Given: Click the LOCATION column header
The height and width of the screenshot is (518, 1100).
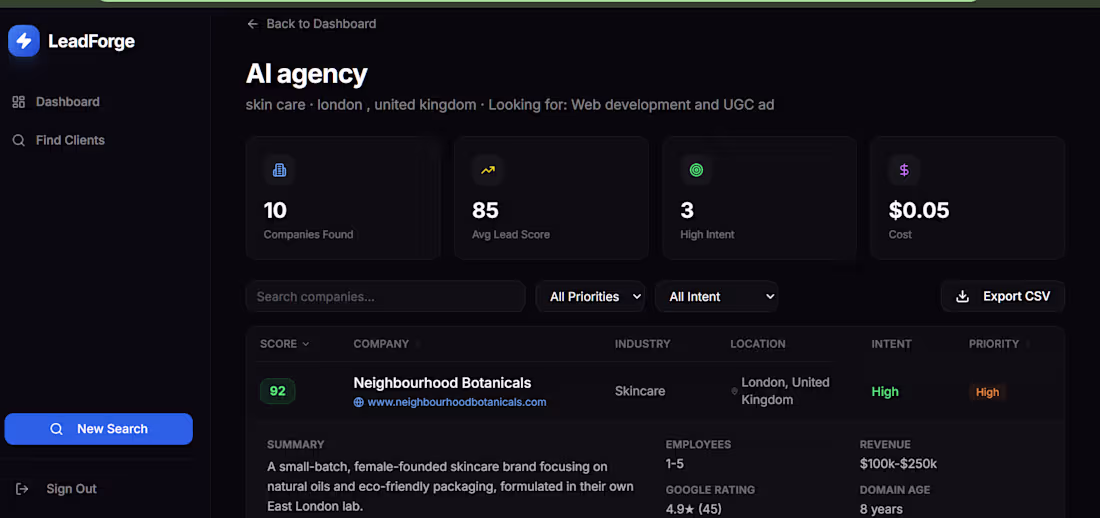Looking at the screenshot, I should coord(758,344).
